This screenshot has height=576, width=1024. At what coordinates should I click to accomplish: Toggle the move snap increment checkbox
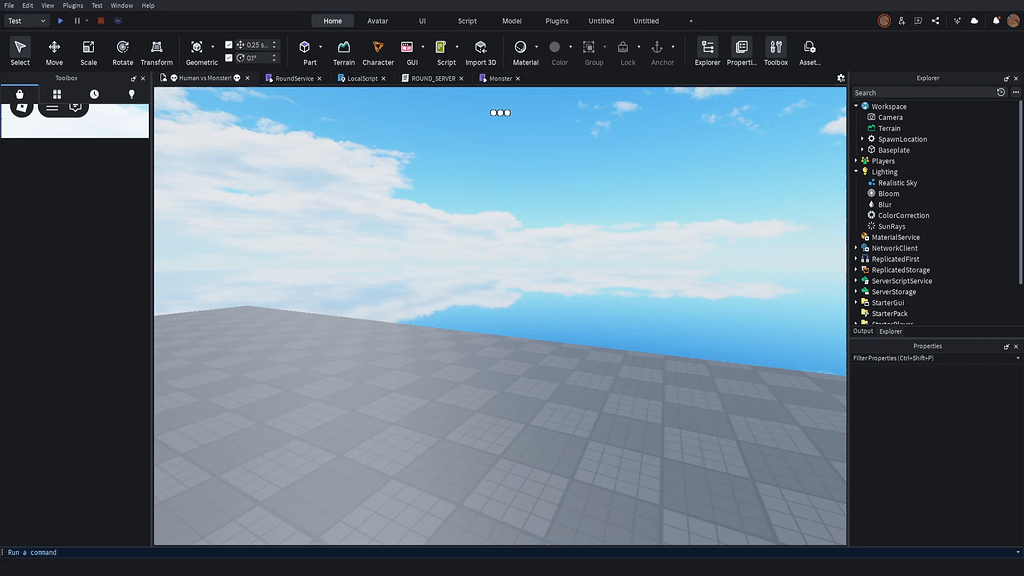tap(228, 44)
